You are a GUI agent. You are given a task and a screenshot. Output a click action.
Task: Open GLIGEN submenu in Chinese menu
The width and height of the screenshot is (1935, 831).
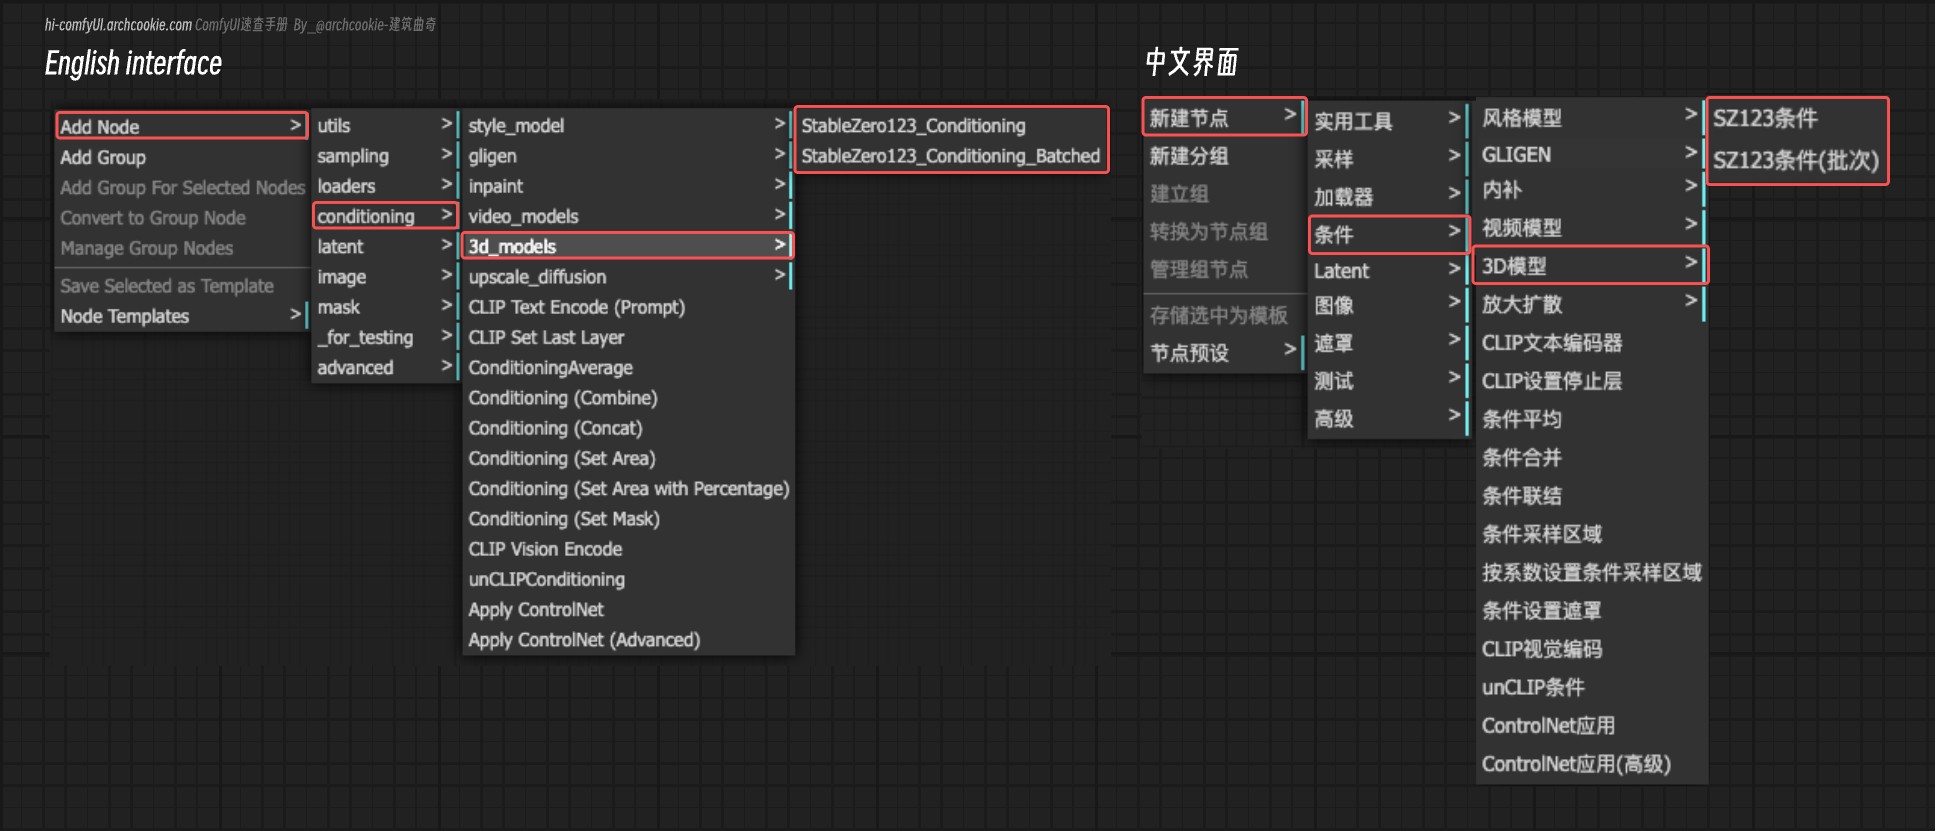coord(1590,154)
